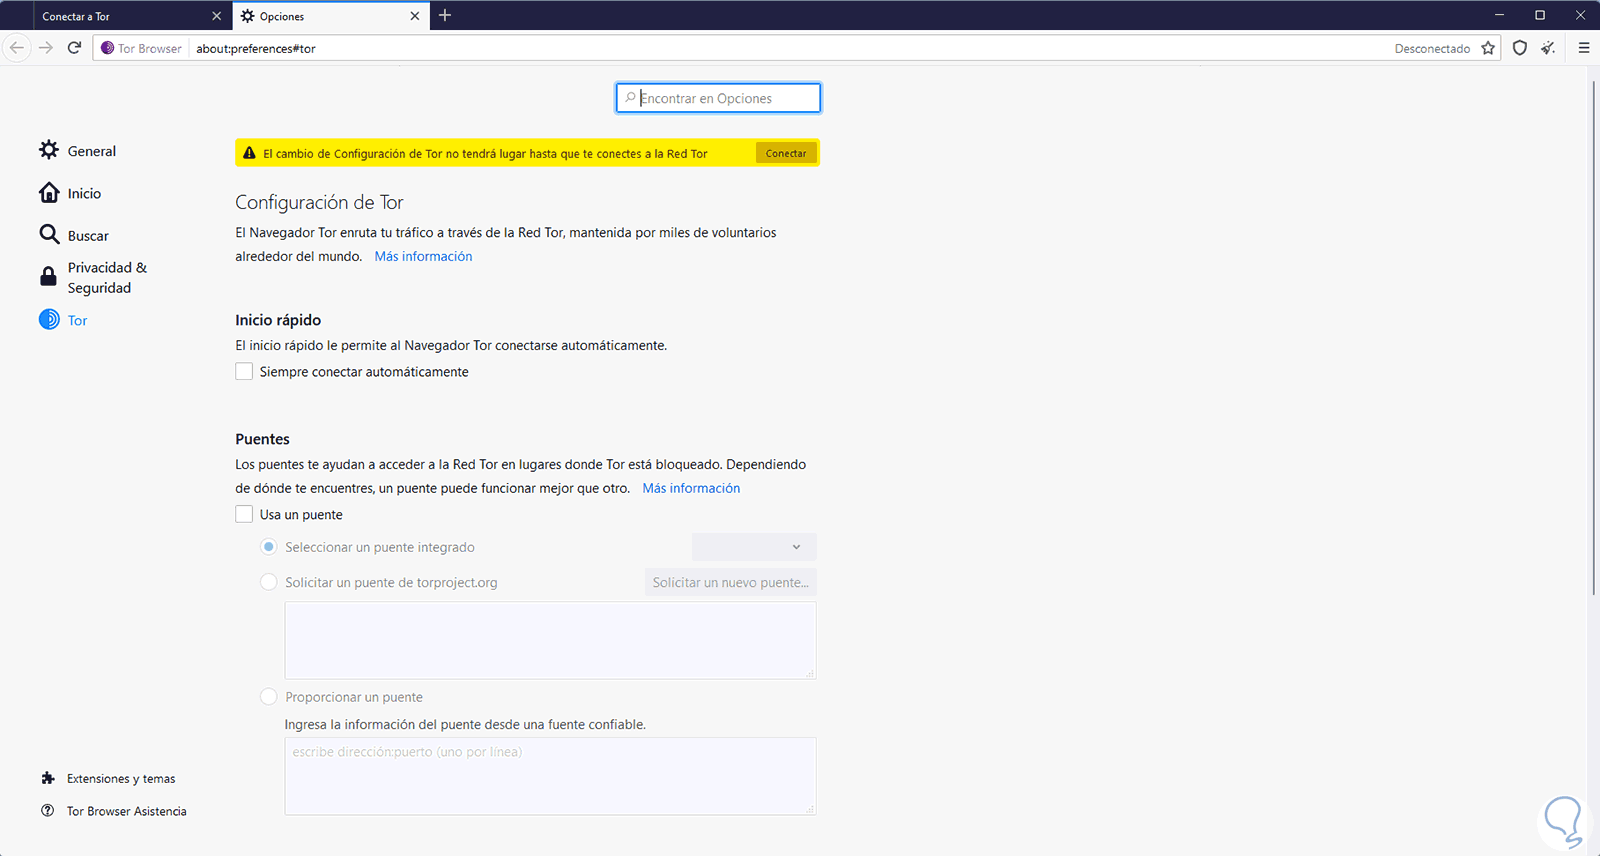Expand the integrated bridge dropdown
Image resolution: width=1600 pixels, height=856 pixels.
754,547
